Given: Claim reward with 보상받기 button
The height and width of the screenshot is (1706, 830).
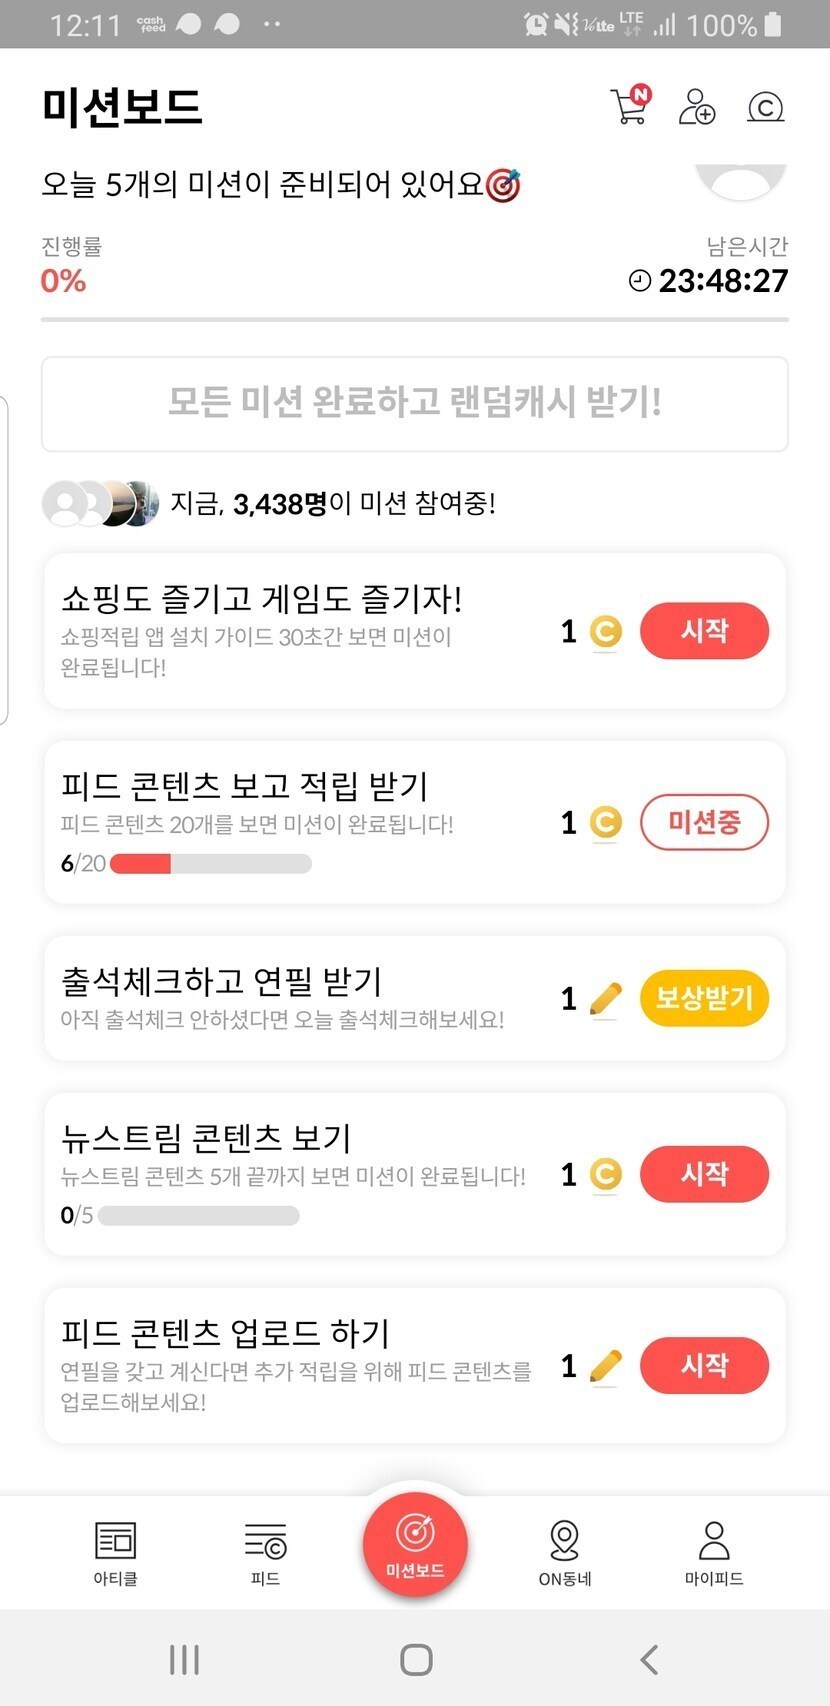Looking at the screenshot, I should click(x=704, y=998).
